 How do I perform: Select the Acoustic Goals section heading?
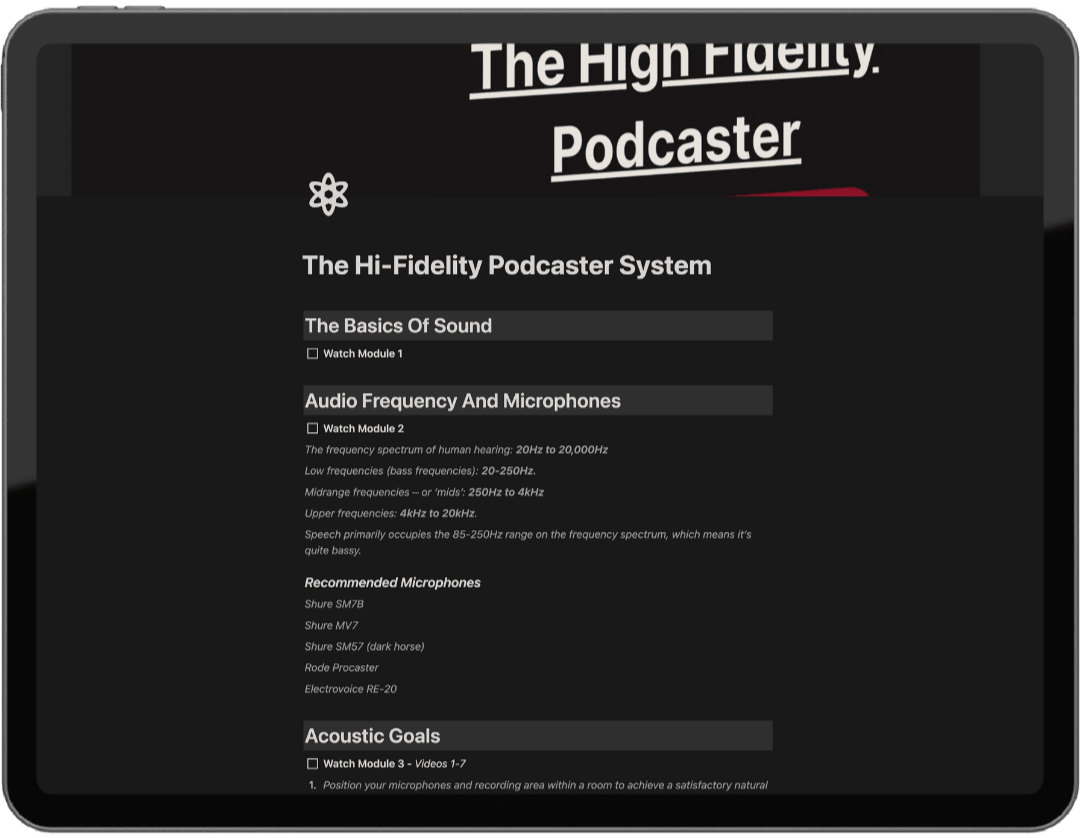[x=372, y=736]
